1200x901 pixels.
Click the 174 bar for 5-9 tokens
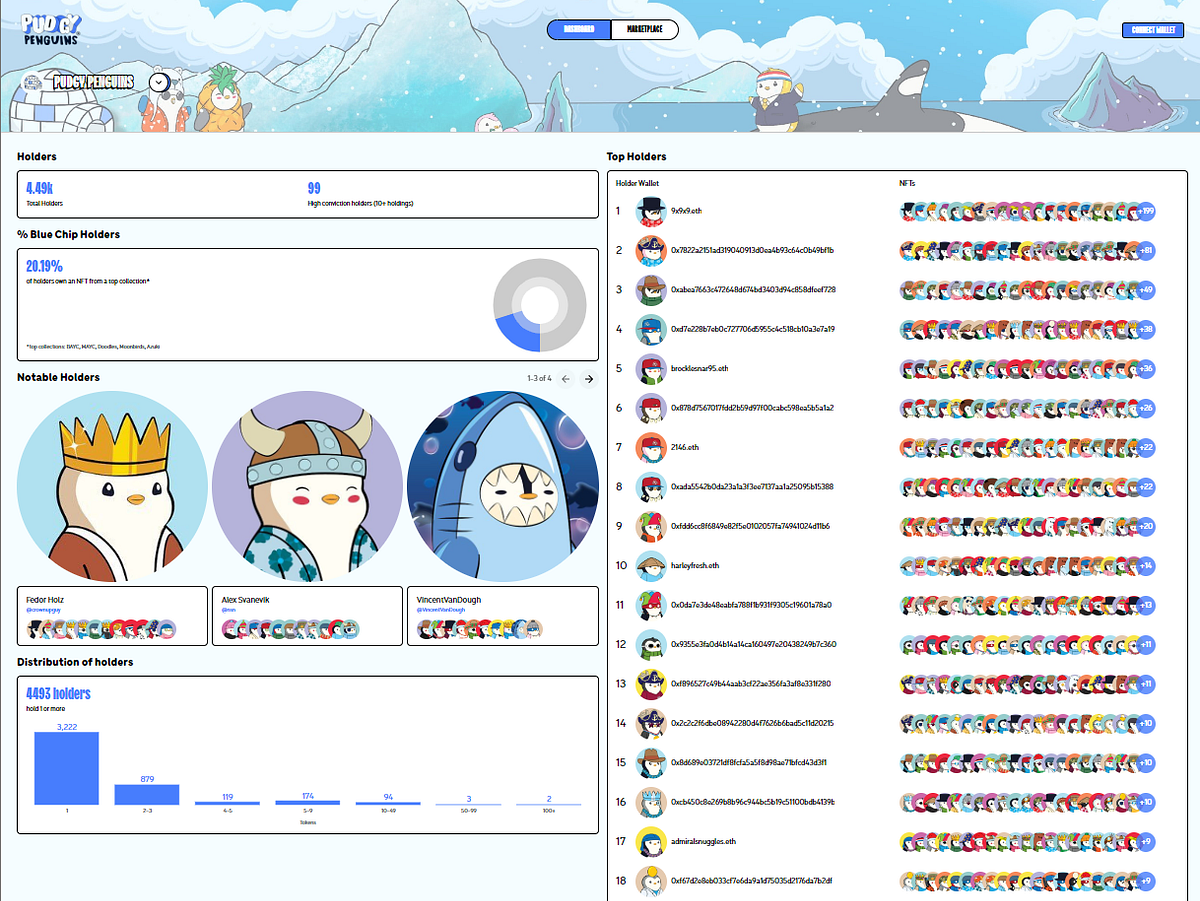coord(308,802)
